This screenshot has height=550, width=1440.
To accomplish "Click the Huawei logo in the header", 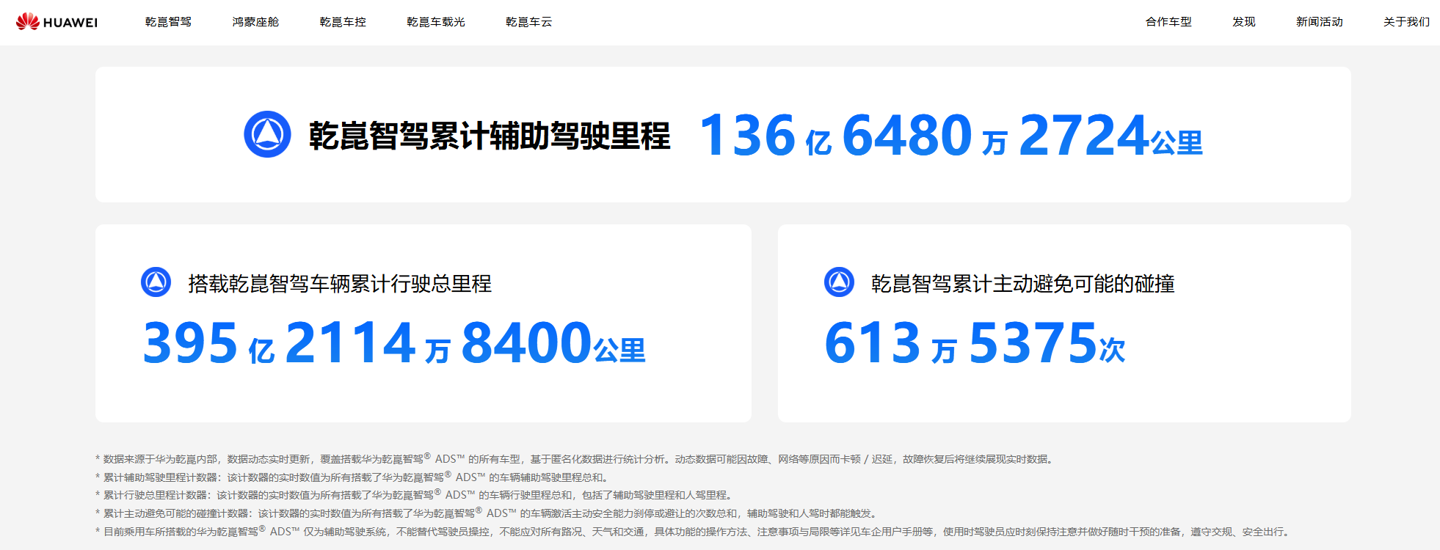I will click(57, 22).
